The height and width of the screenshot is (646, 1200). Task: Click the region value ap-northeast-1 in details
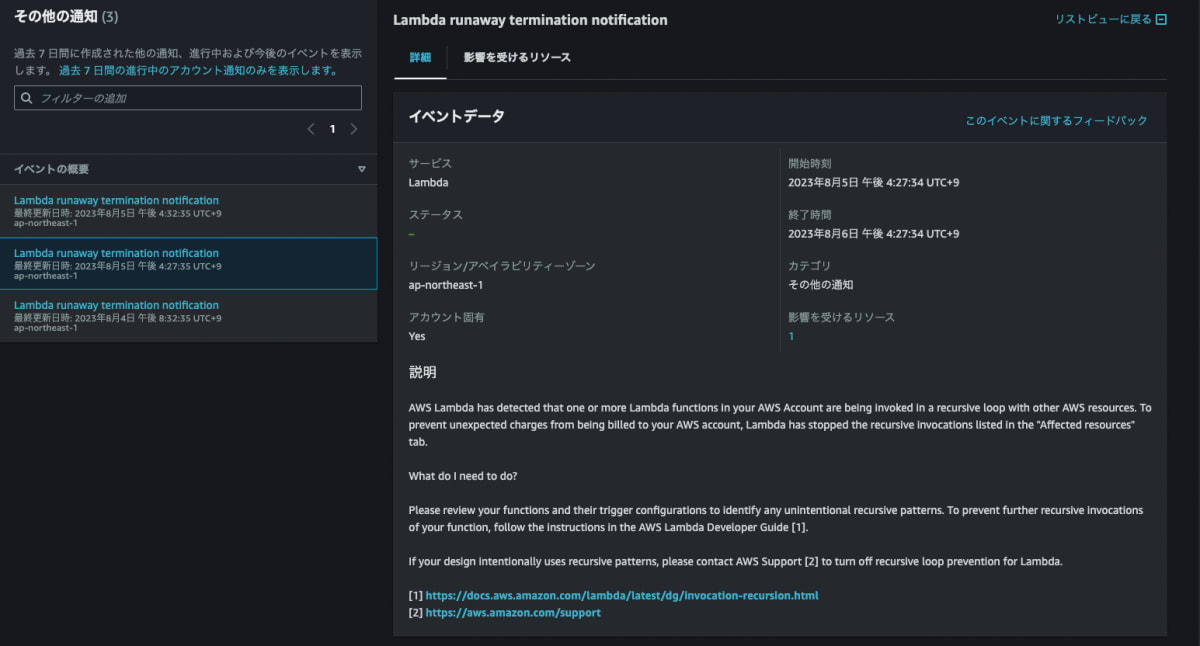click(x=448, y=285)
